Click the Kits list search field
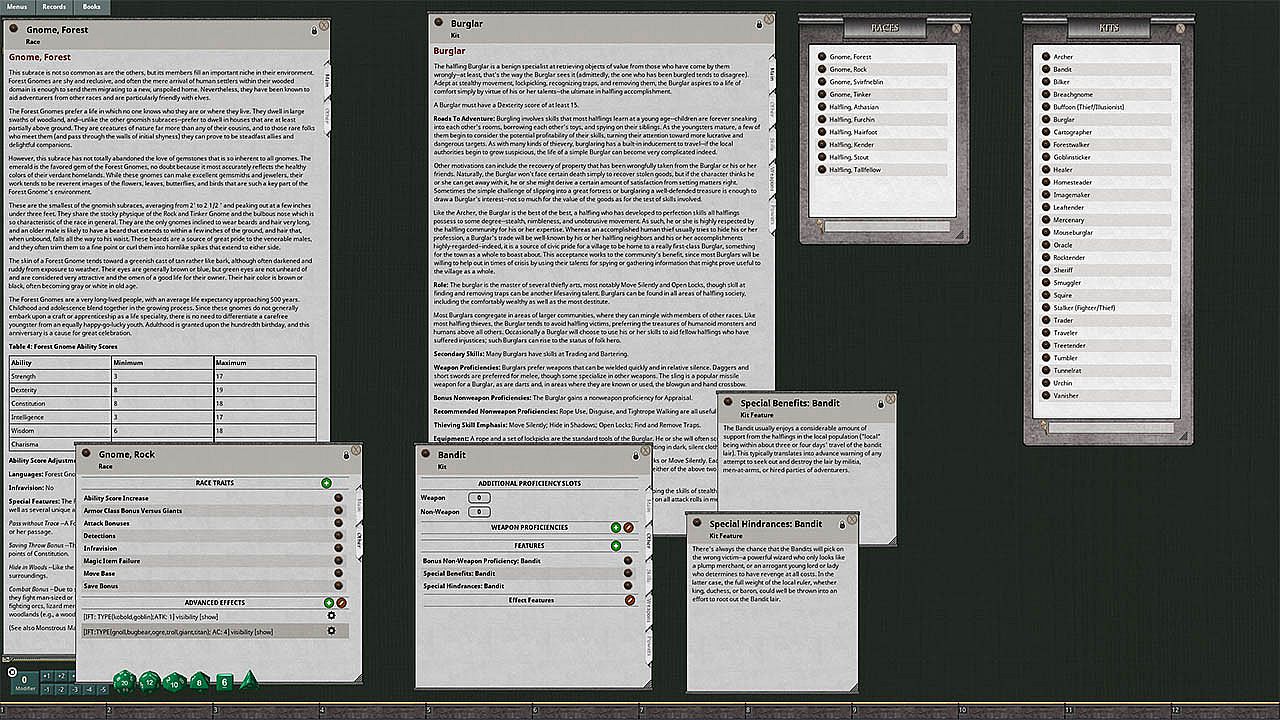 [1110, 427]
